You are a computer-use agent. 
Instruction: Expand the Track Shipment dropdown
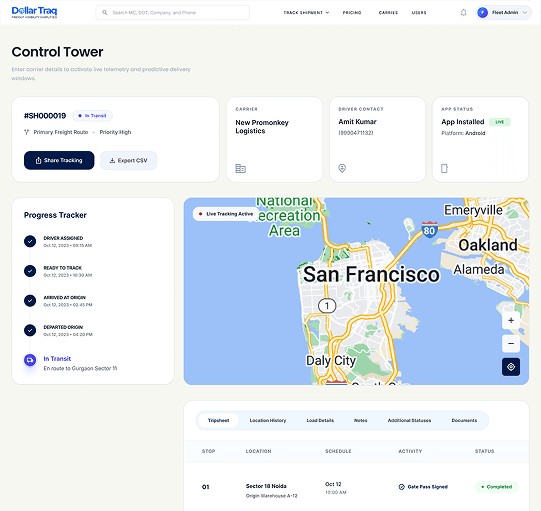tap(306, 12)
